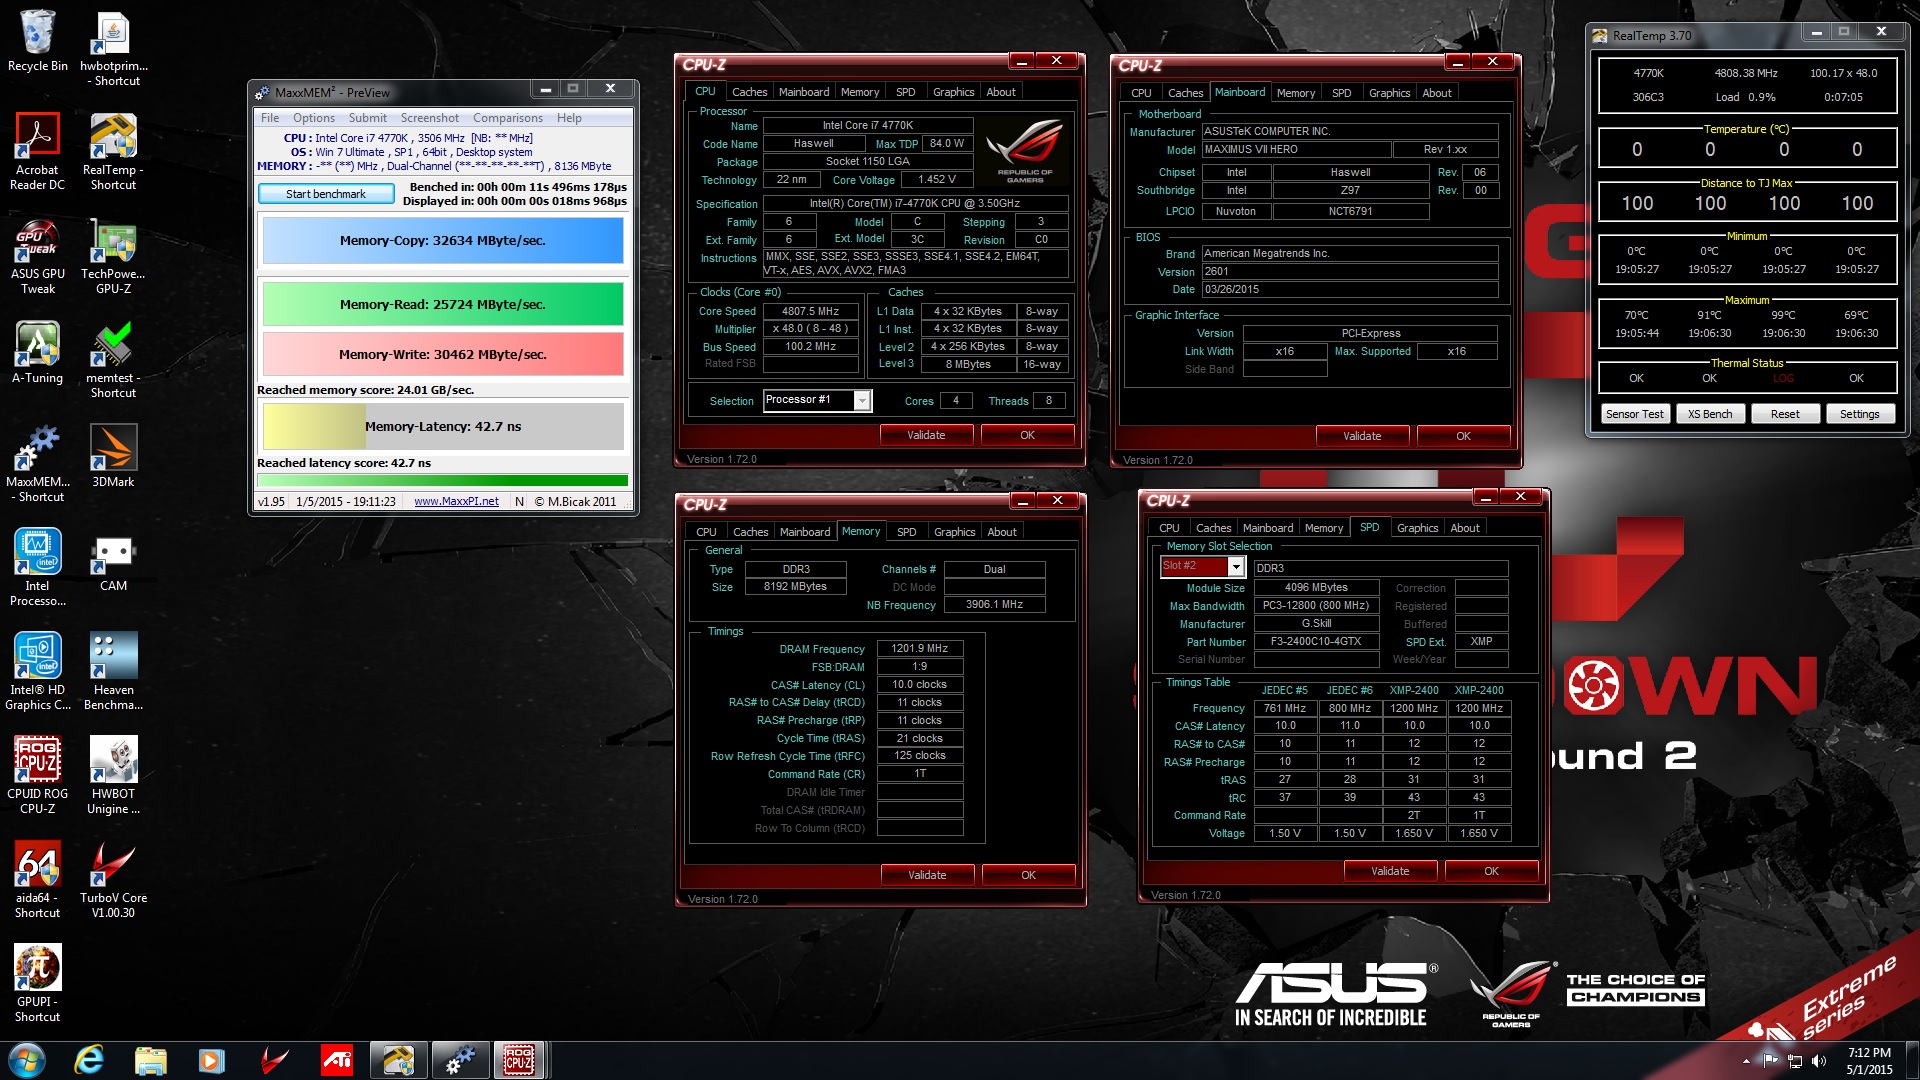Open File Explorer from taskbar
The height and width of the screenshot is (1080, 1920).
(x=151, y=1060)
